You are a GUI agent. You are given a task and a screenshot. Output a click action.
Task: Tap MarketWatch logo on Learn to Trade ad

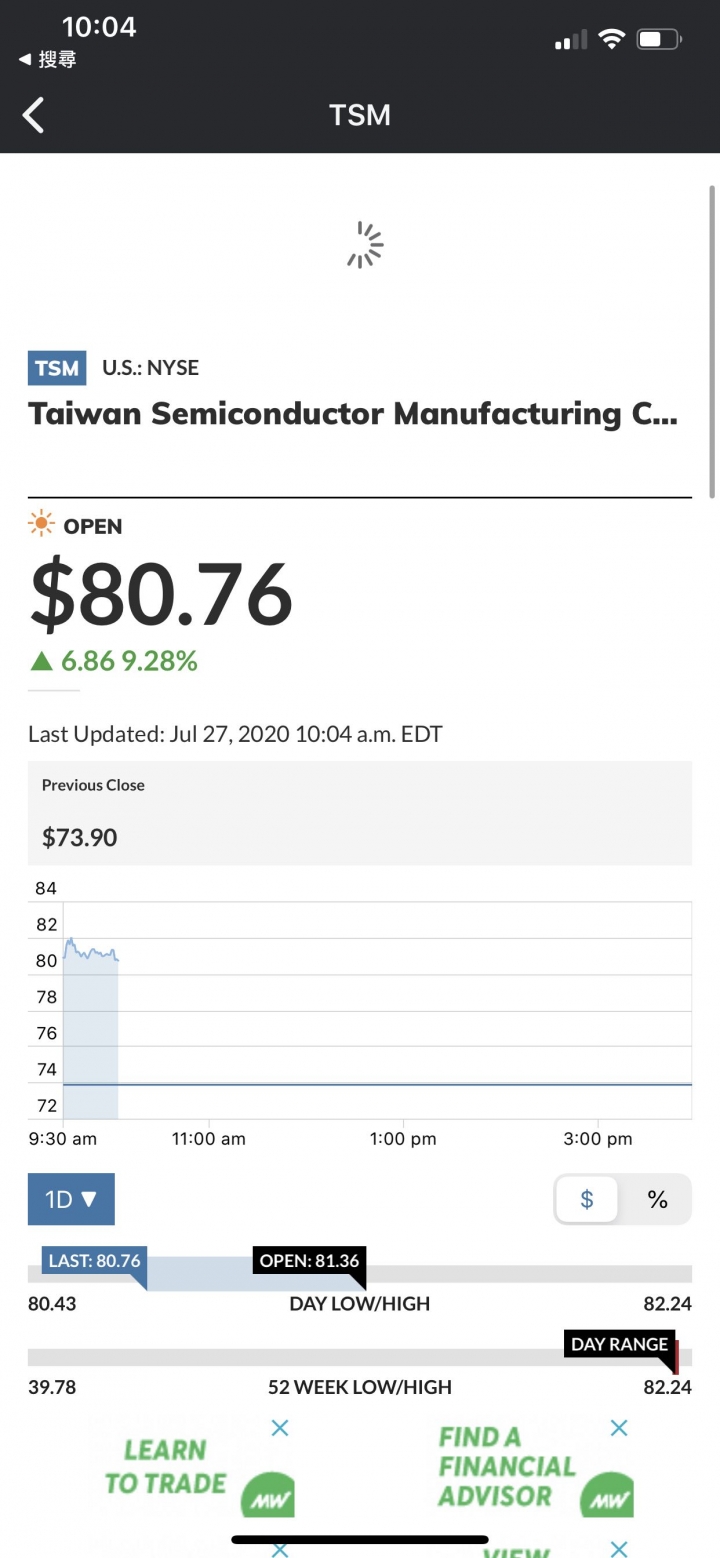(267, 1497)
